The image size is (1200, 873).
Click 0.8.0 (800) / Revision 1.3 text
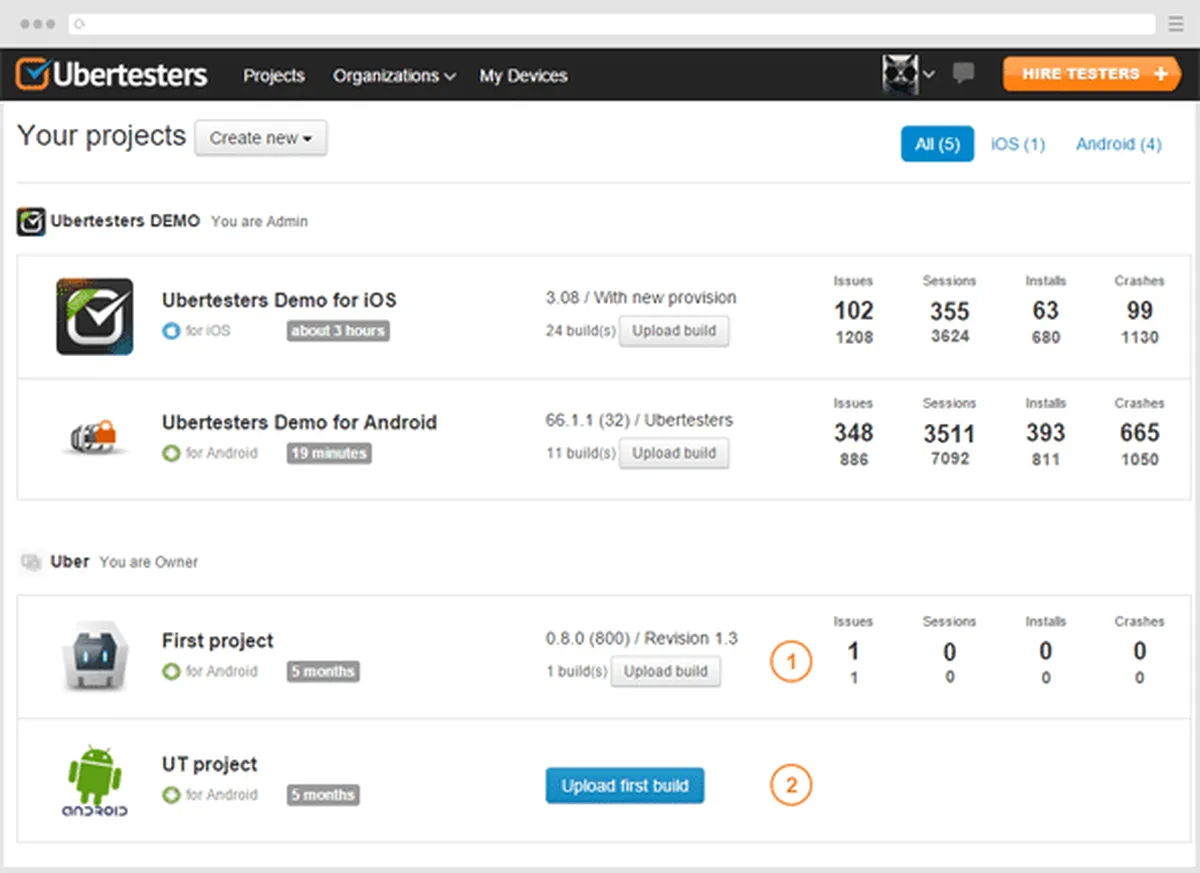point(641,639)
